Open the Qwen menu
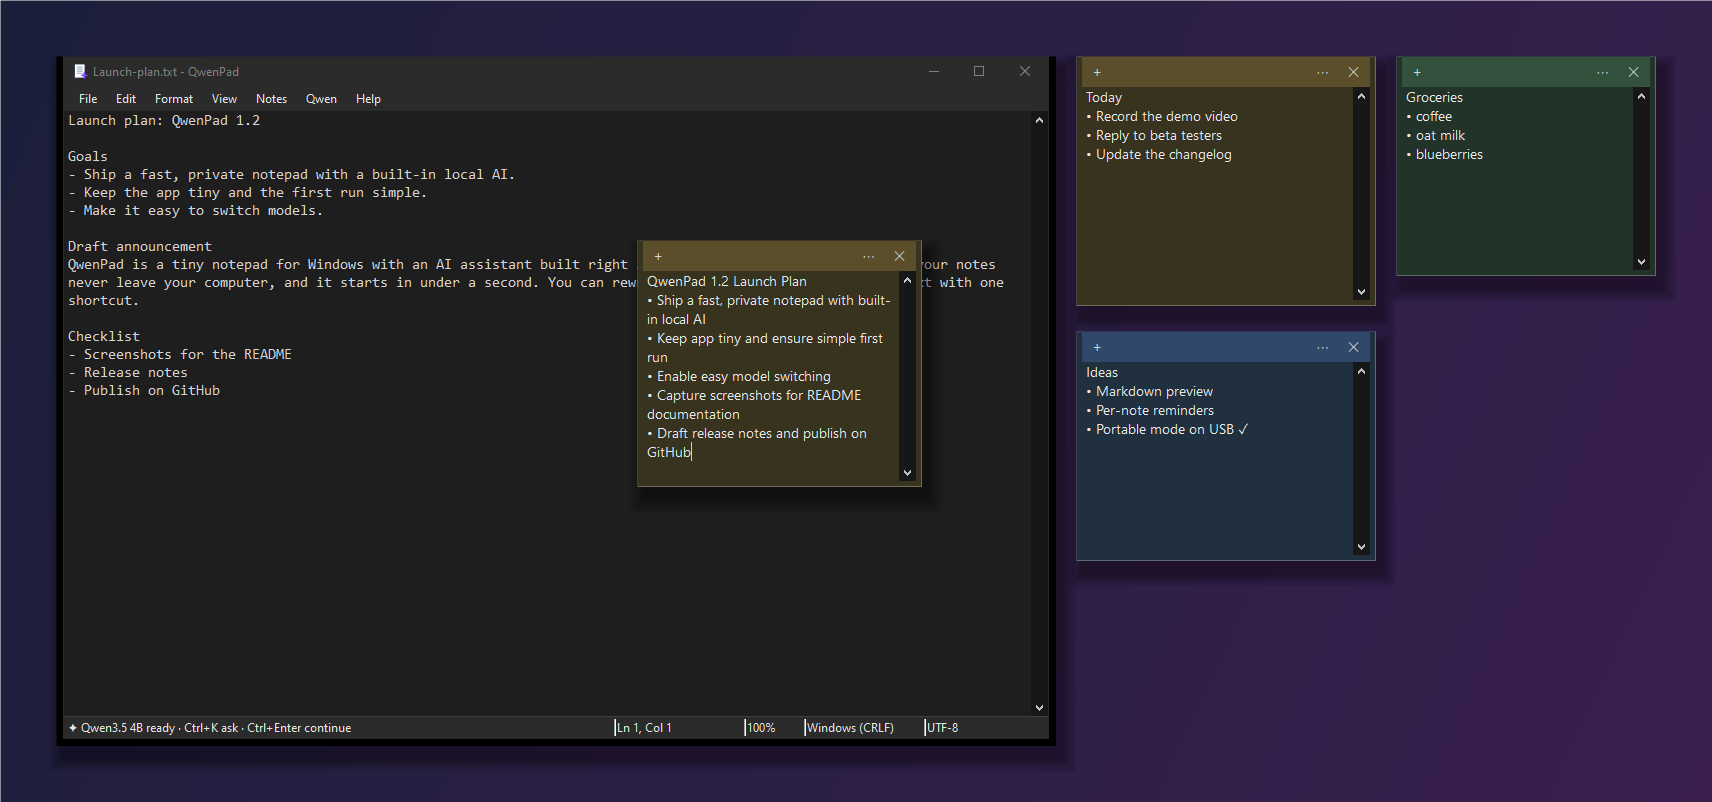 [321, 99]
